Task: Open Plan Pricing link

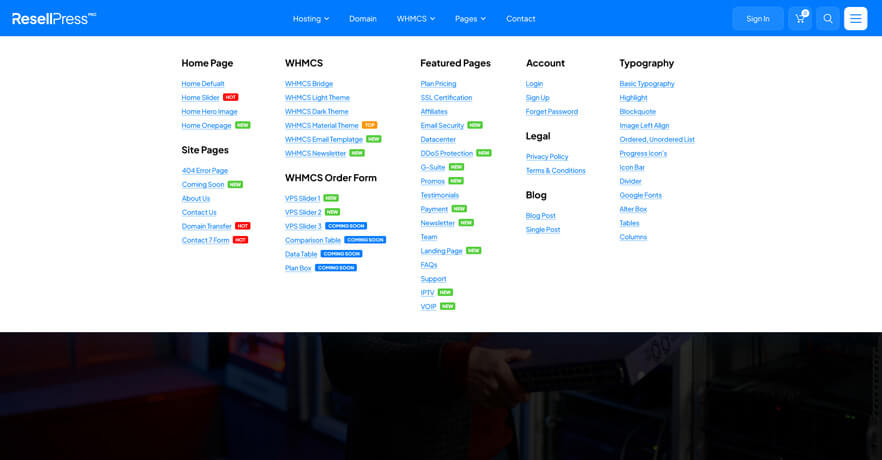Action: click(438, 84)
